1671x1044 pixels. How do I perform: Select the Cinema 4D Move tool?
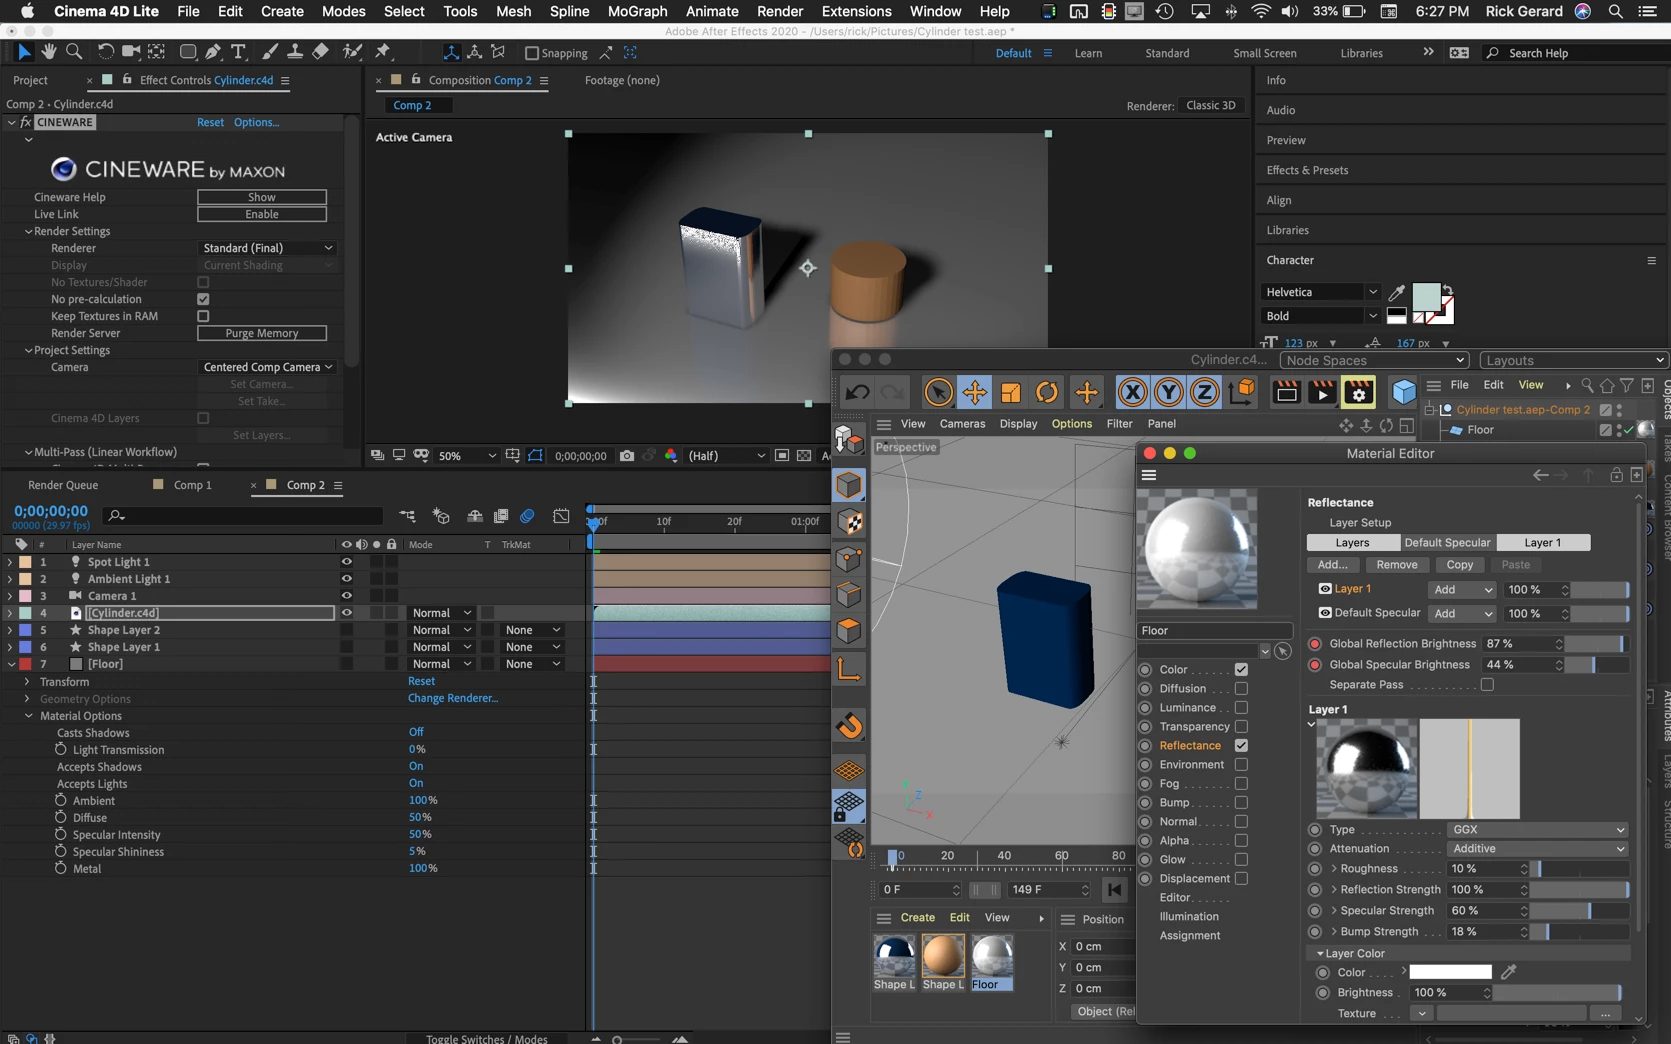[x=975, y=393]
